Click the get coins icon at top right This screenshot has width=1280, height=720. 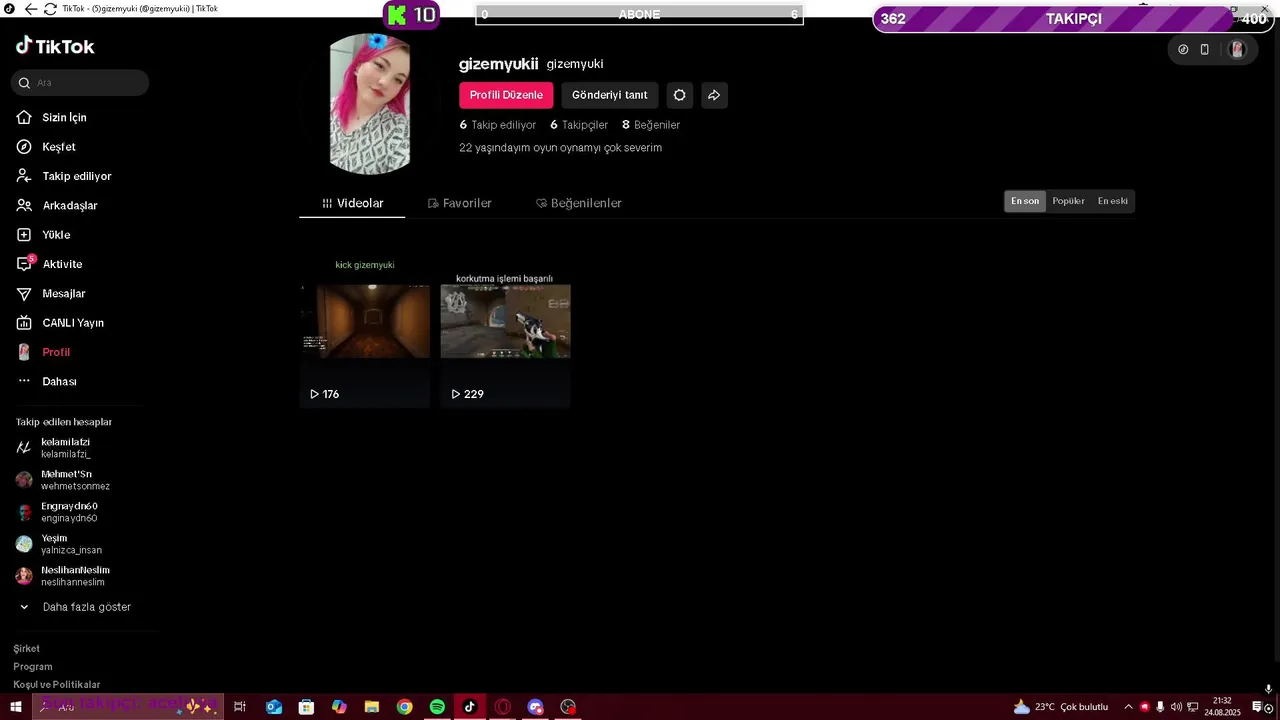1183,49
